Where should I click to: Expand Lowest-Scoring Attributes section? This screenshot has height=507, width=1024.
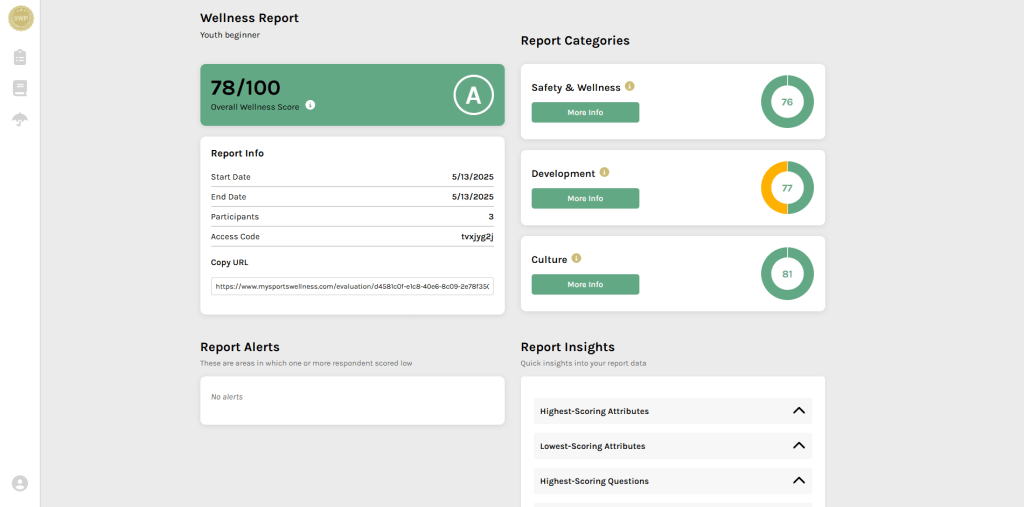[798, 446]
